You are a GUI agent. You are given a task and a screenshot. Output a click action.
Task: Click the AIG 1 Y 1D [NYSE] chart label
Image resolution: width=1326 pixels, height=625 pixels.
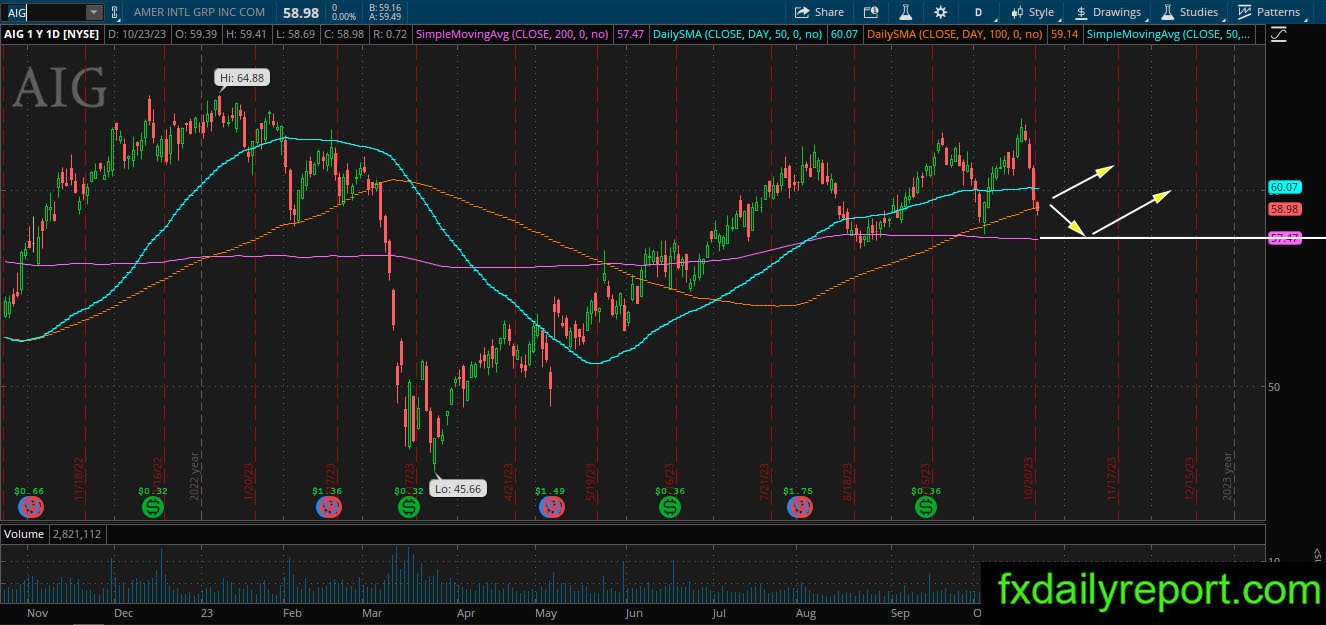52,34
